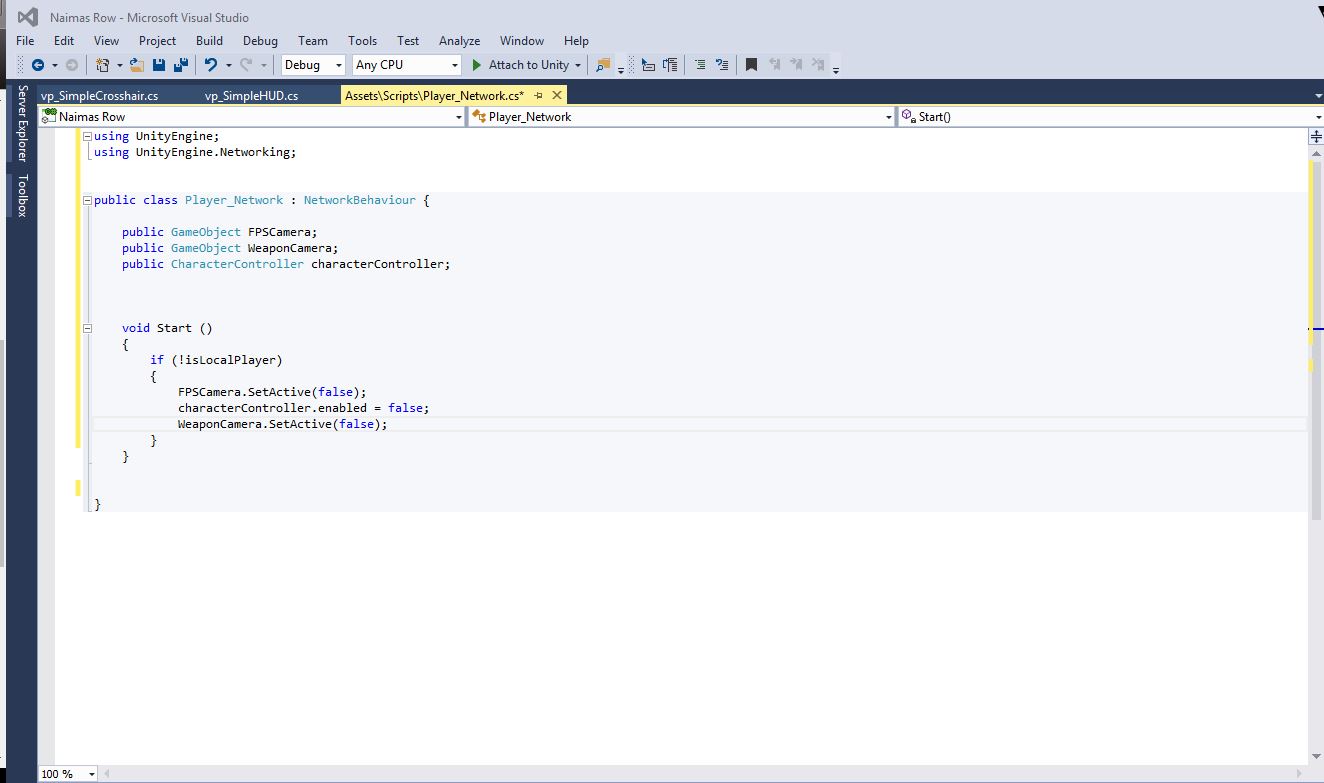Collapse the Player_Network class block
1324x783 pixels.
(87, 200)
